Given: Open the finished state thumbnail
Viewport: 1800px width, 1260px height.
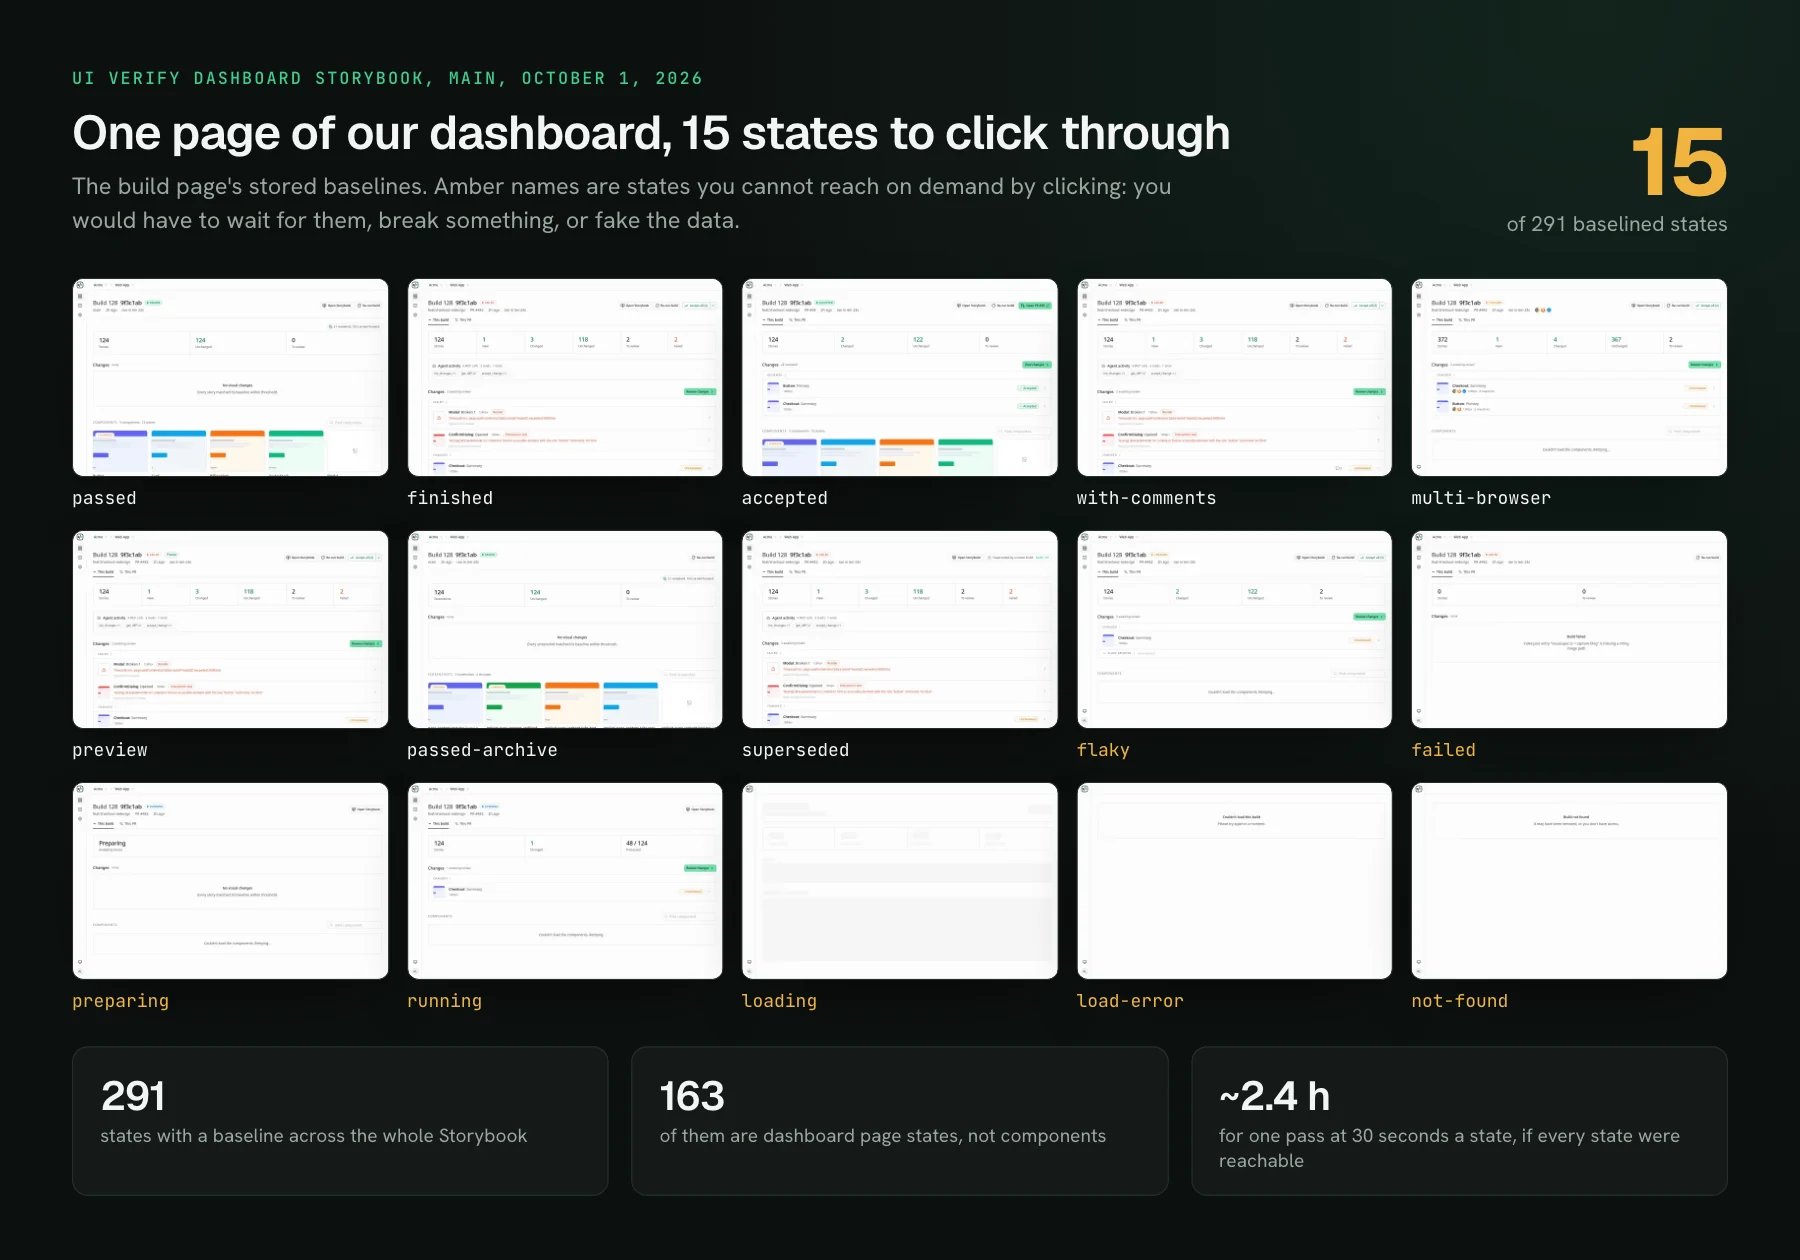Looking at the screenshot, I should [x=565, y=377].
